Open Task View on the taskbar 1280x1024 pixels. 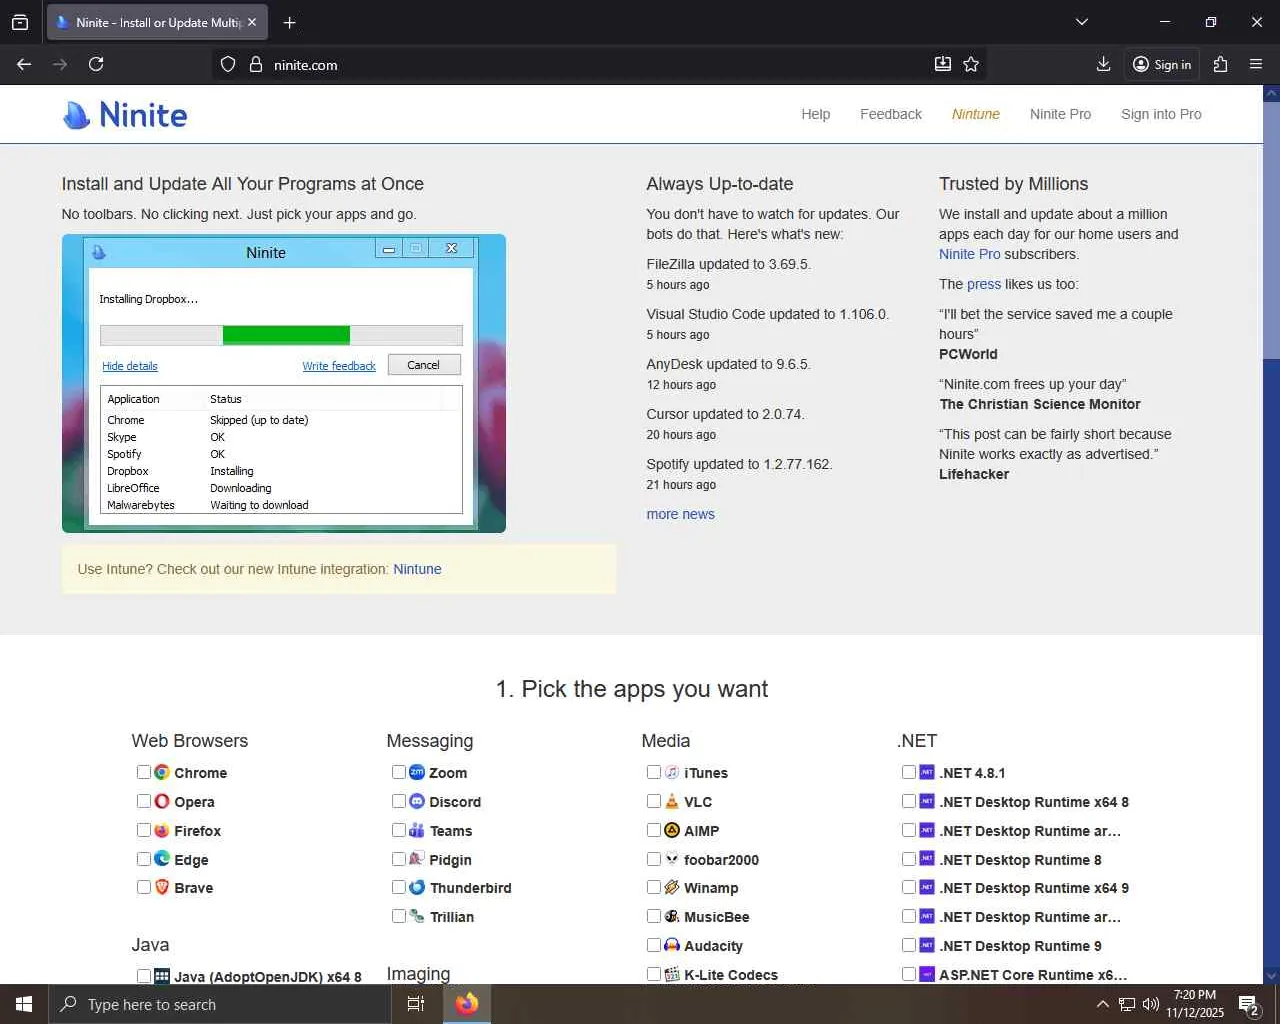click(x=416, y=1004)
